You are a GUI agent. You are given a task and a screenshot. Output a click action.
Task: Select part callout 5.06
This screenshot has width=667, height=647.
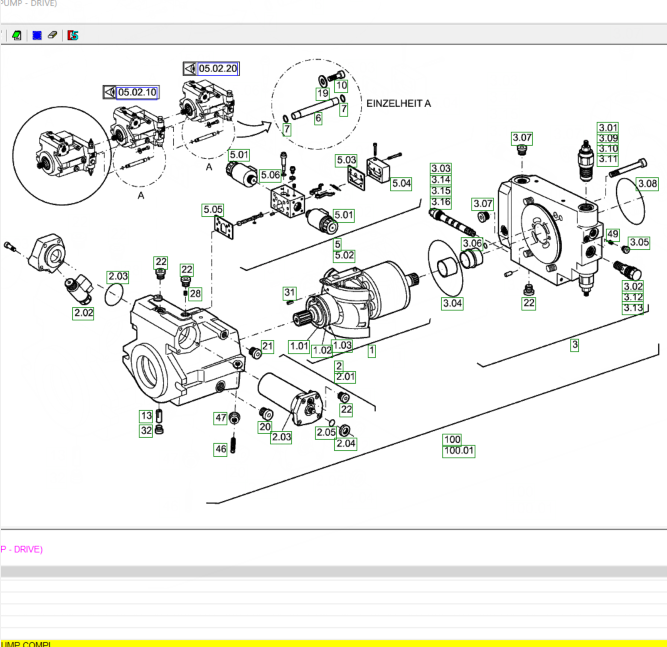pos(270,176)
